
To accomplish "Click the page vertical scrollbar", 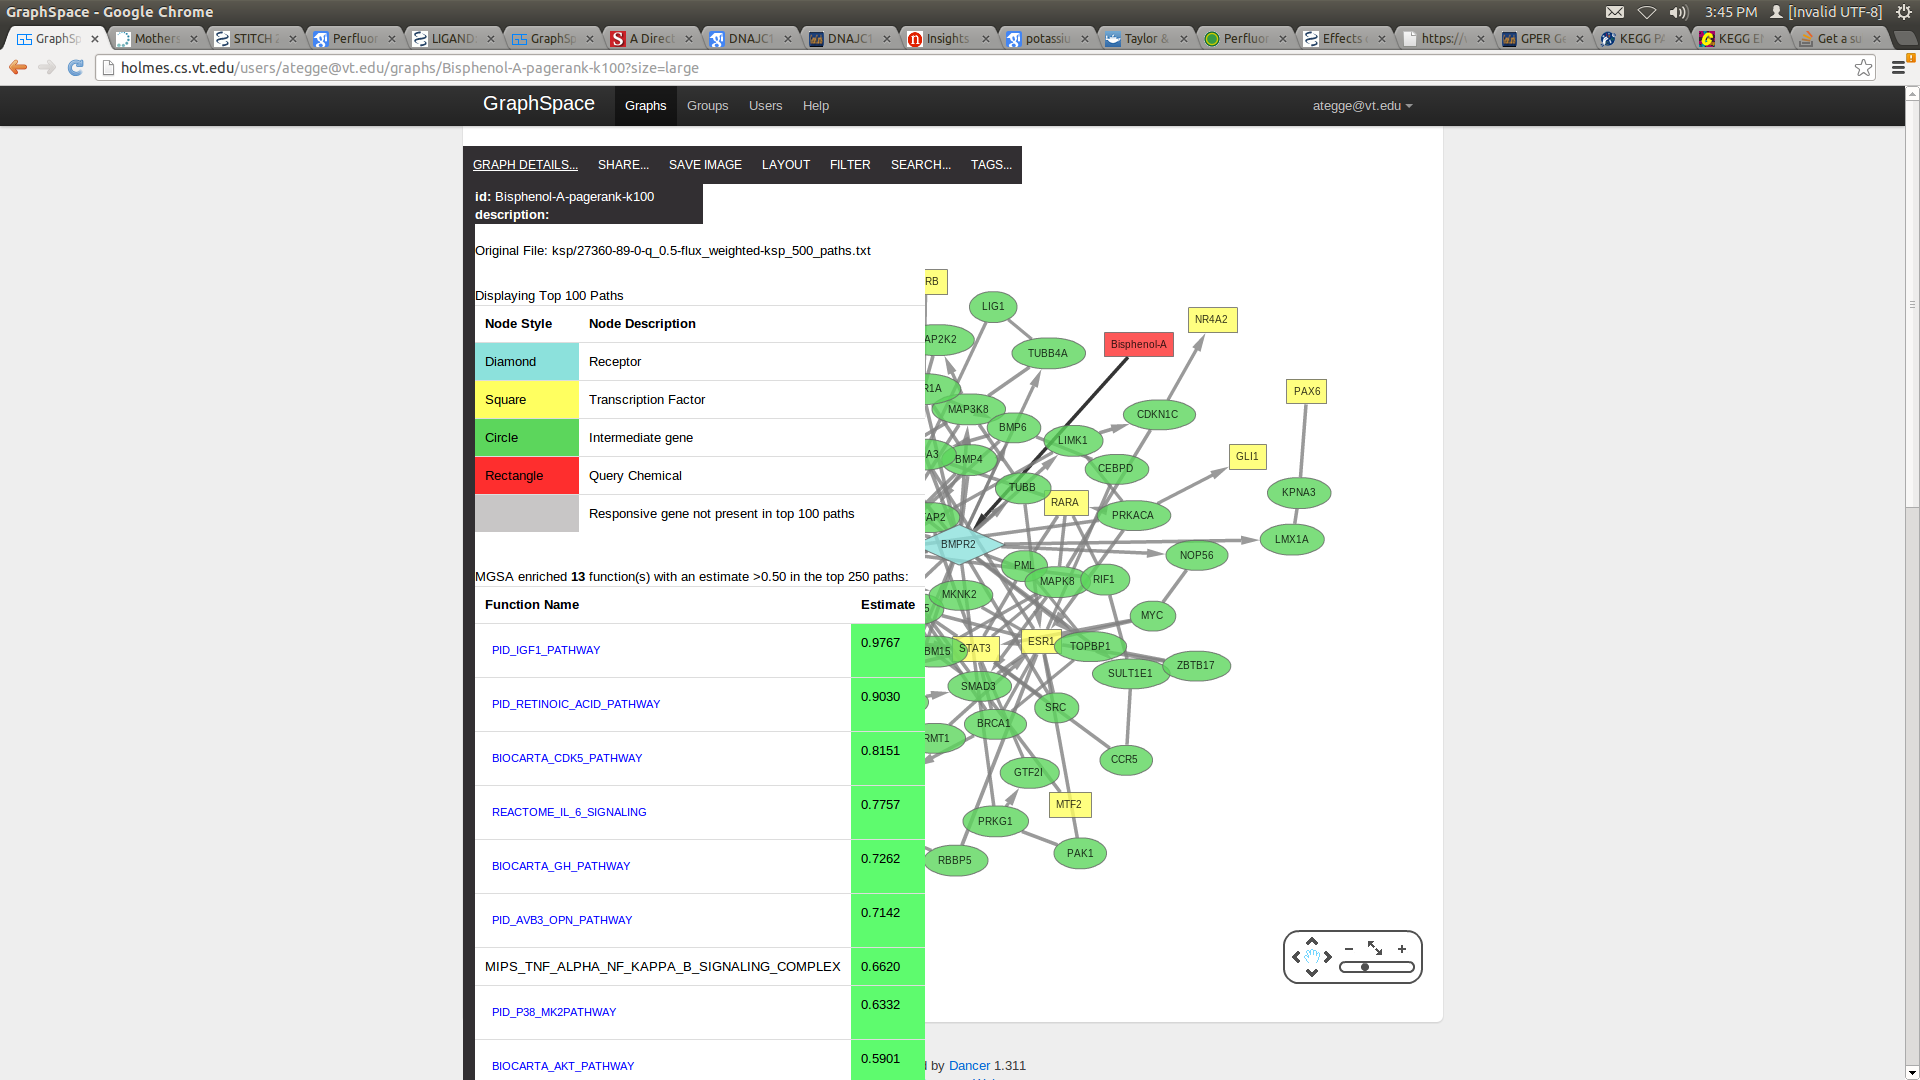I will [1912, 583].
